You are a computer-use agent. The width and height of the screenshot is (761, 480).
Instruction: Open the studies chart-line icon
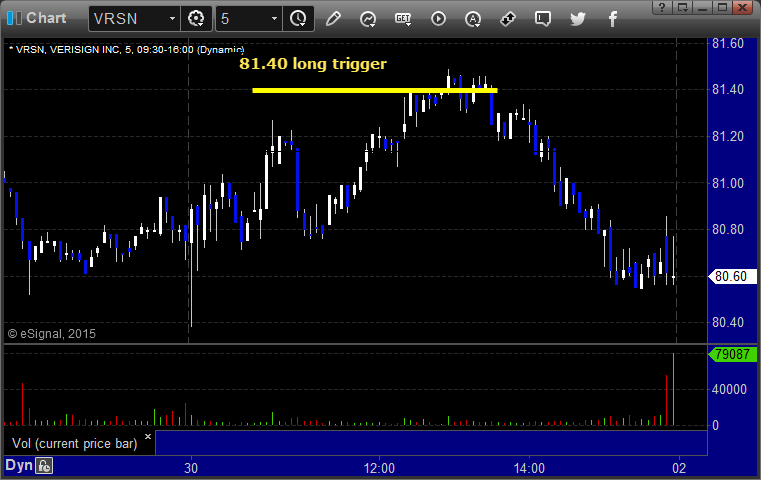pos(368,19)
